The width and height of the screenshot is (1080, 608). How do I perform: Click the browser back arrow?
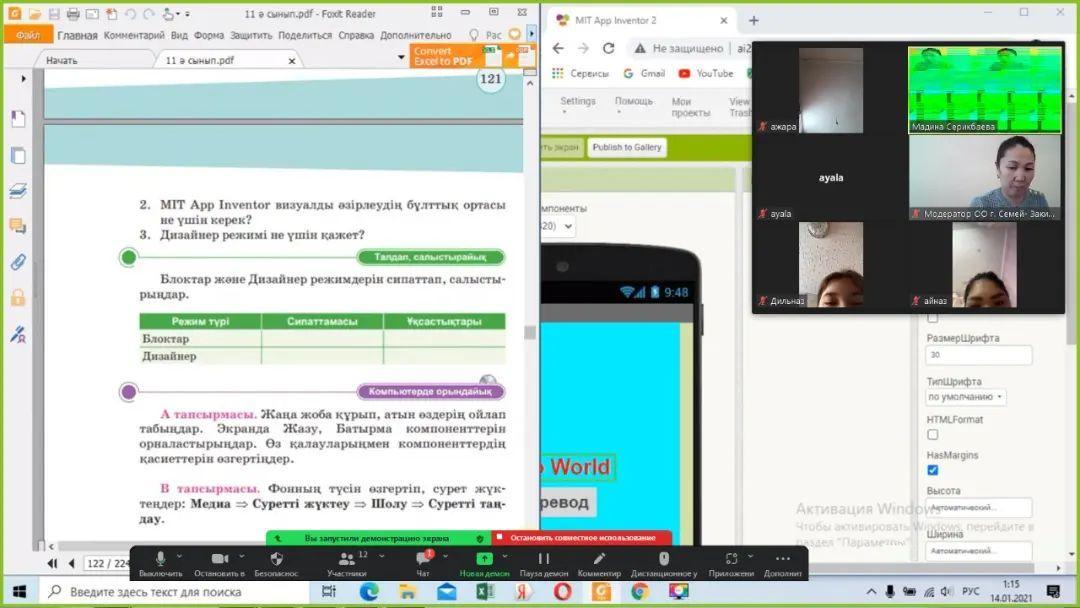tap(558, 48)
